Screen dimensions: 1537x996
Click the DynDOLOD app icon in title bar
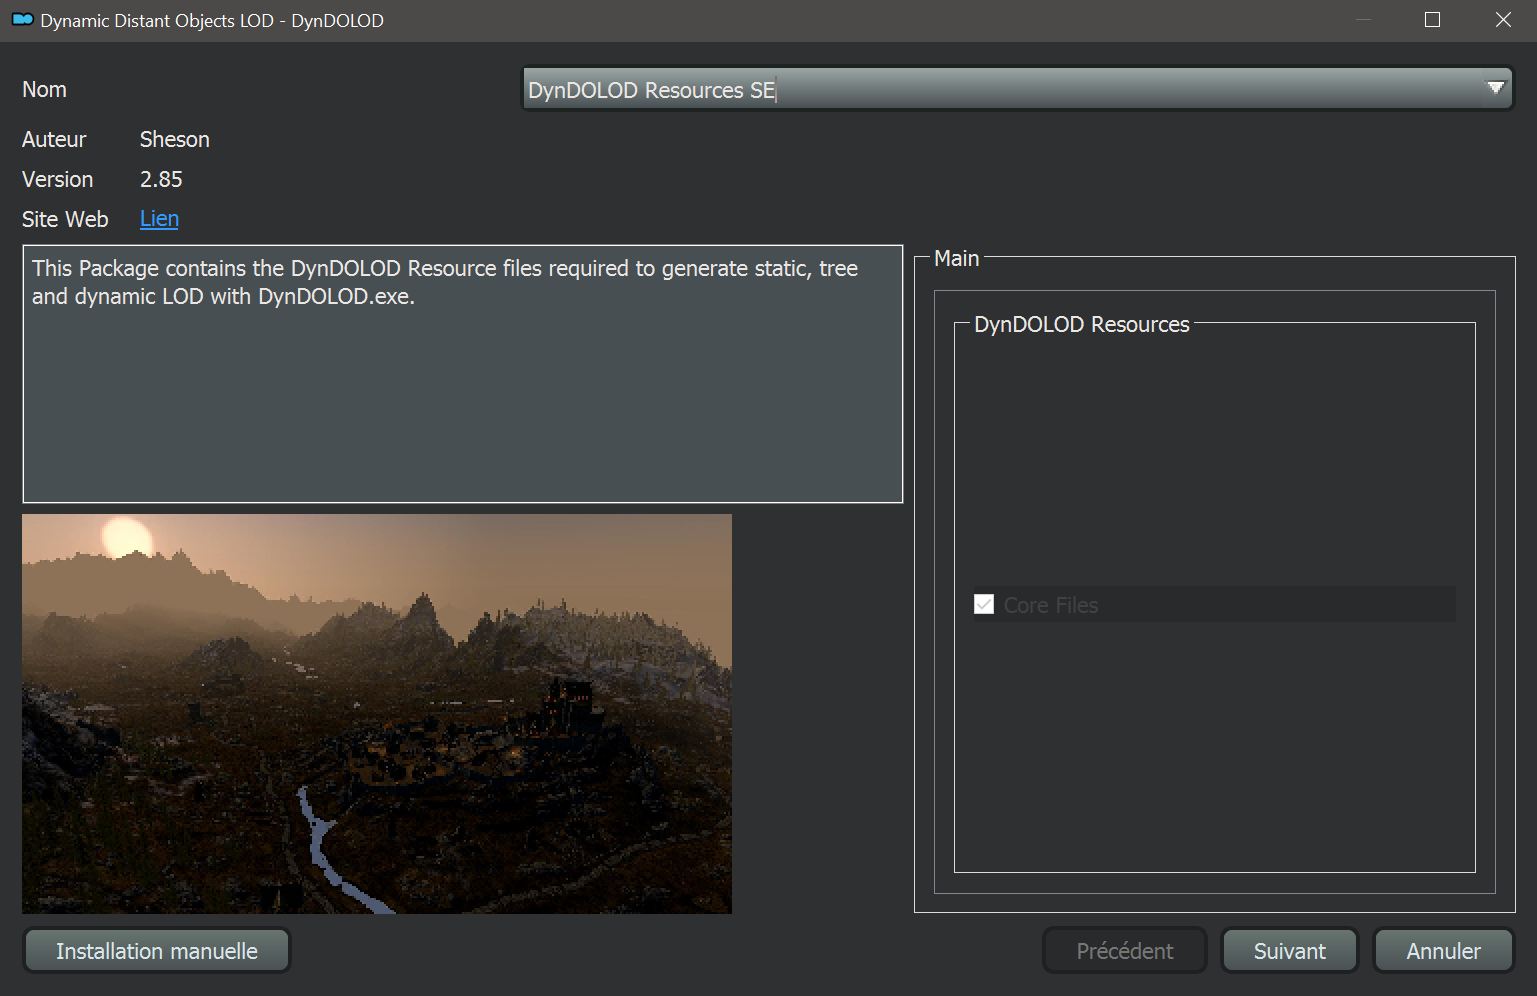coord(22,20)
